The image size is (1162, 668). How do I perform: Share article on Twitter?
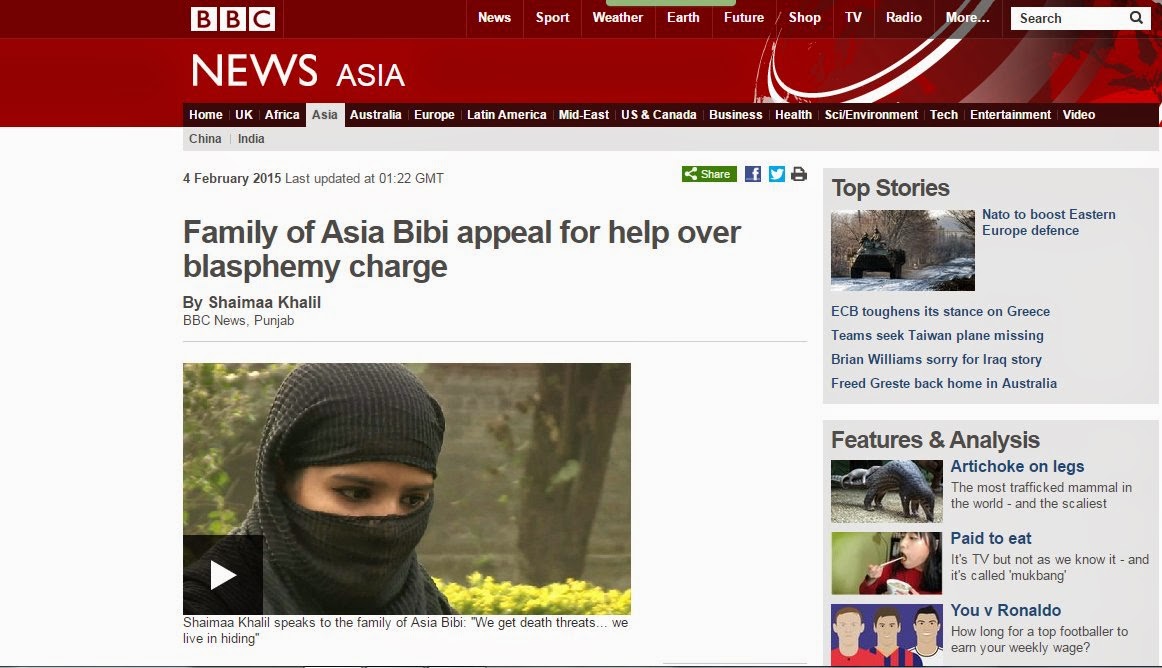coord(777,174)
